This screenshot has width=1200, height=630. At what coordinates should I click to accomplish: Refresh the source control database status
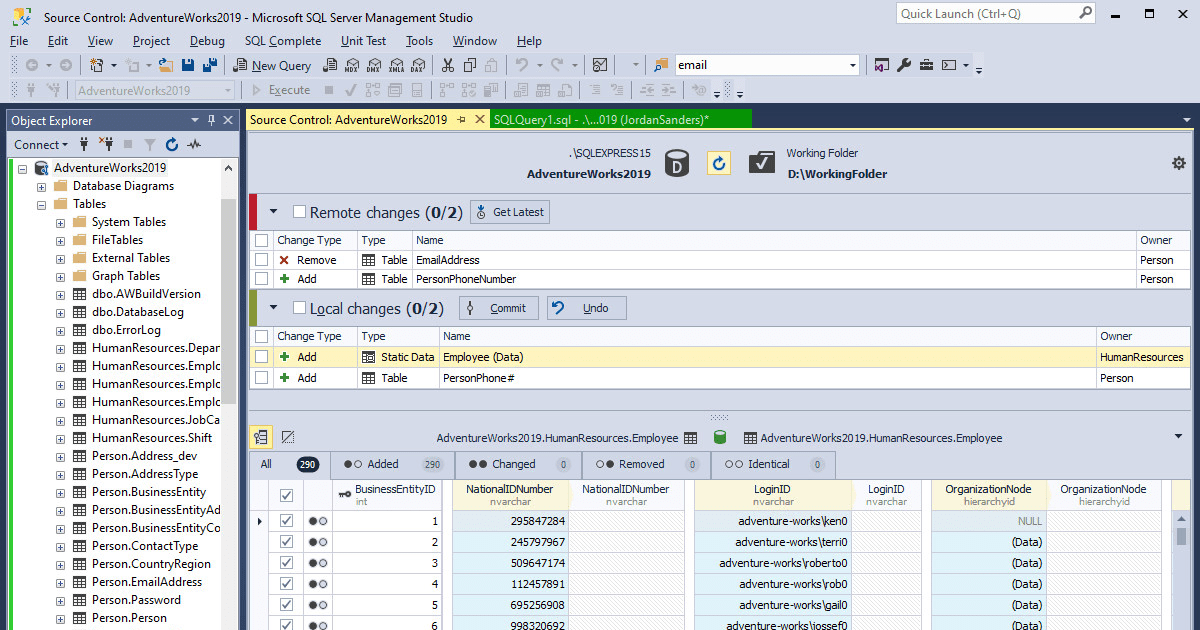click(x=719, y=162)
